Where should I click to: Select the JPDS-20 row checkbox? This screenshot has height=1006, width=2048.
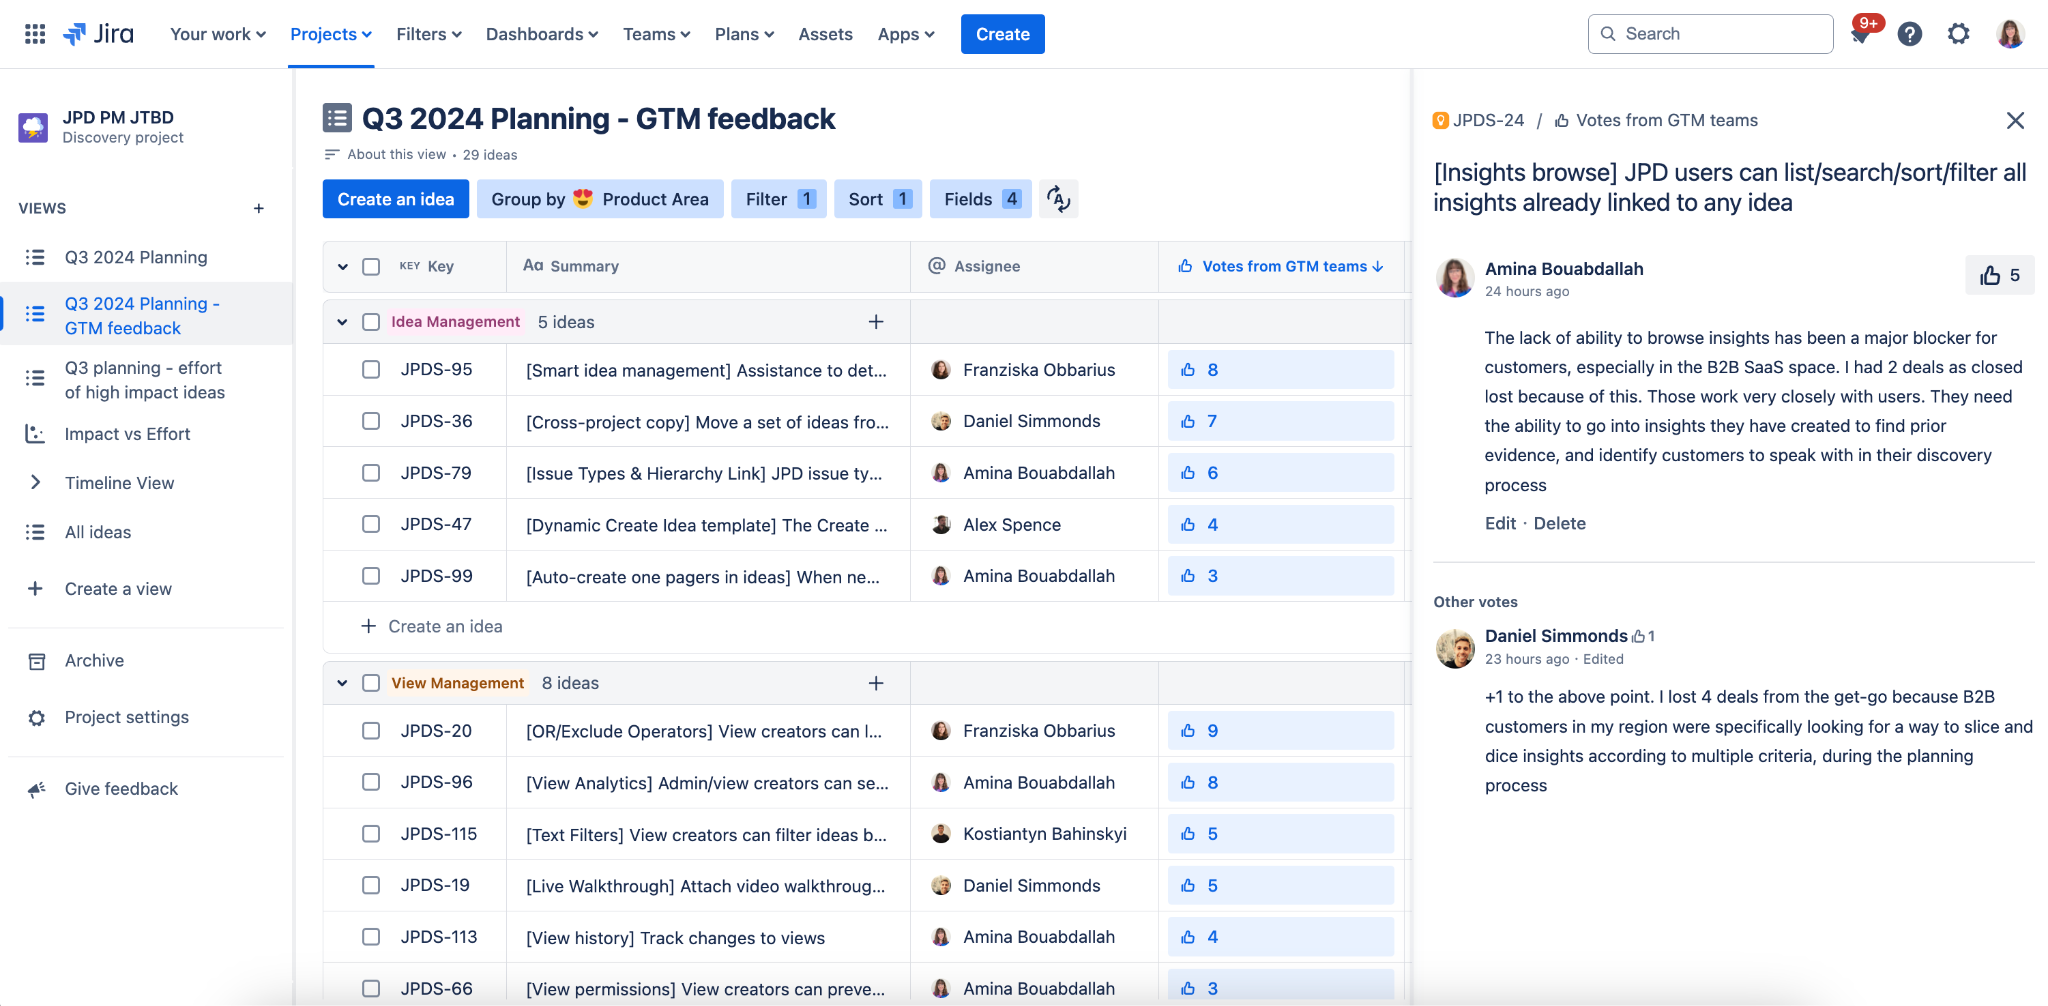[x=371, y=731]
